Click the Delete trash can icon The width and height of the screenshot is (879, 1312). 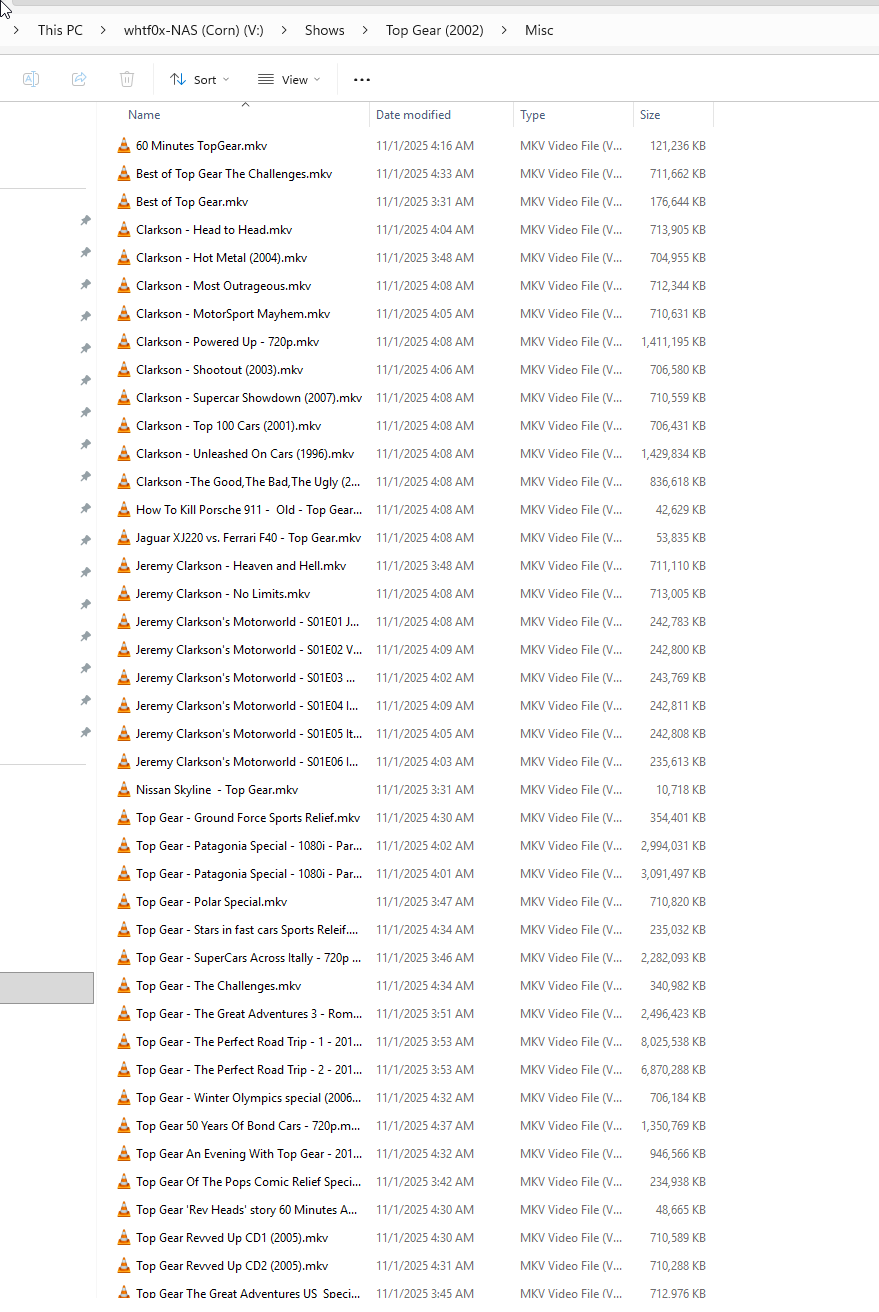pos(127,79)
